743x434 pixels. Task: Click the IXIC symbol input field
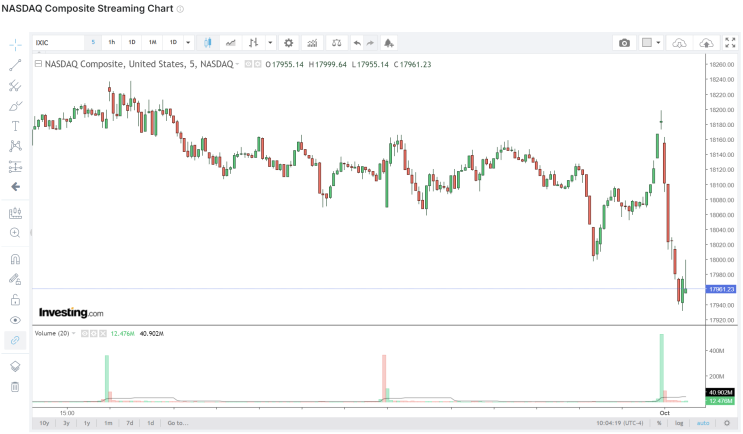click(x=58, y=43)
